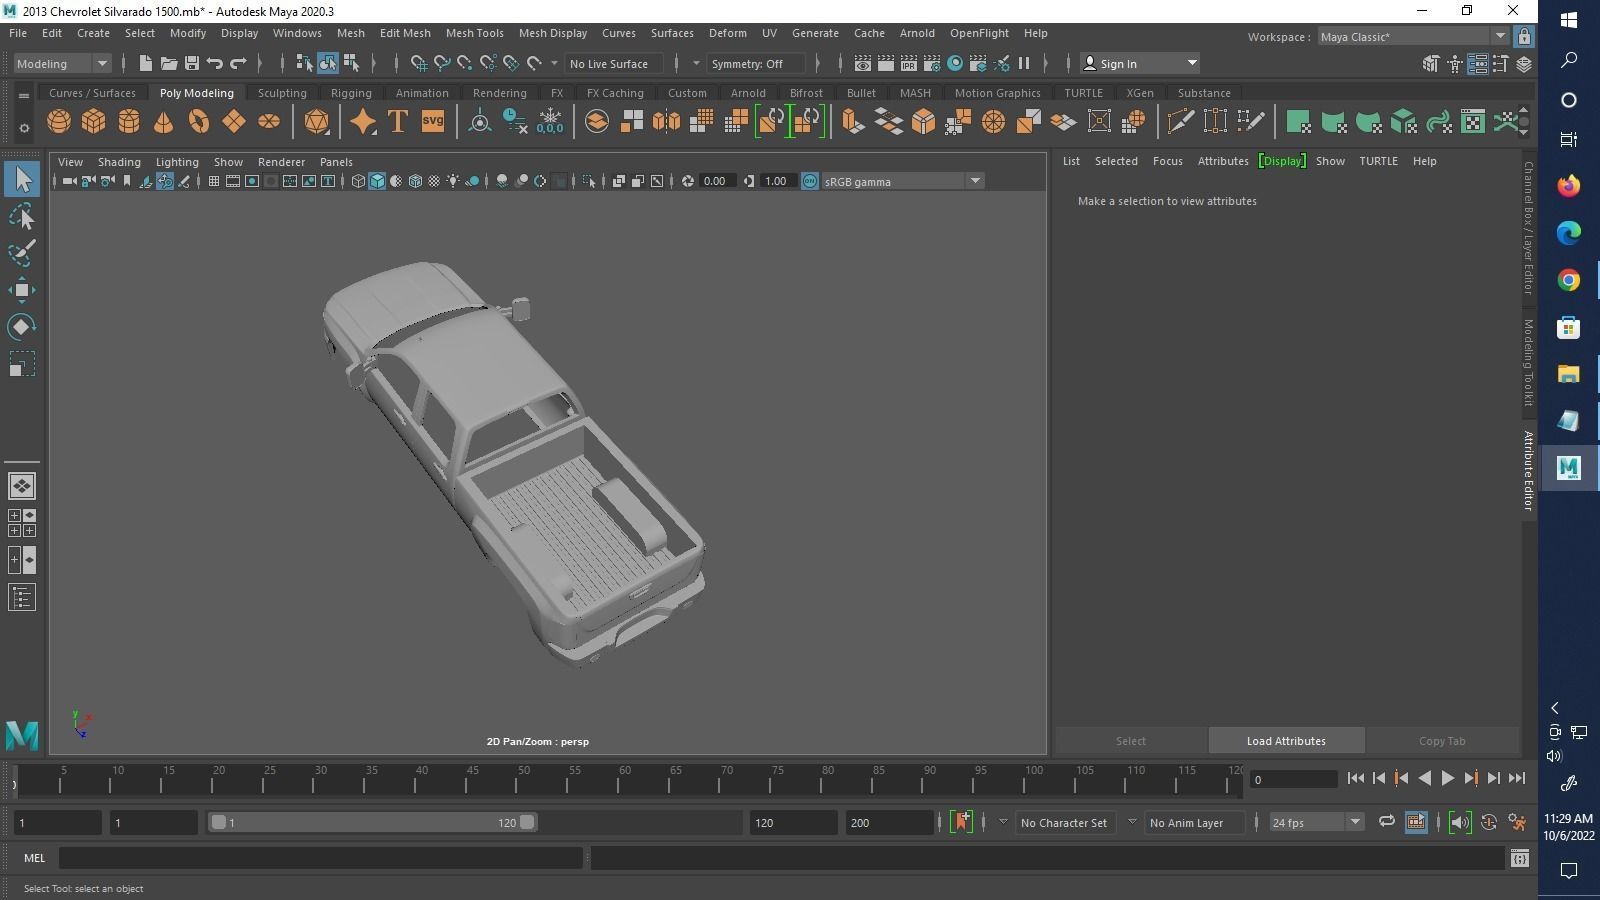
Task: Open the Symmetry Off dropdown
Action: coord(756,63)
